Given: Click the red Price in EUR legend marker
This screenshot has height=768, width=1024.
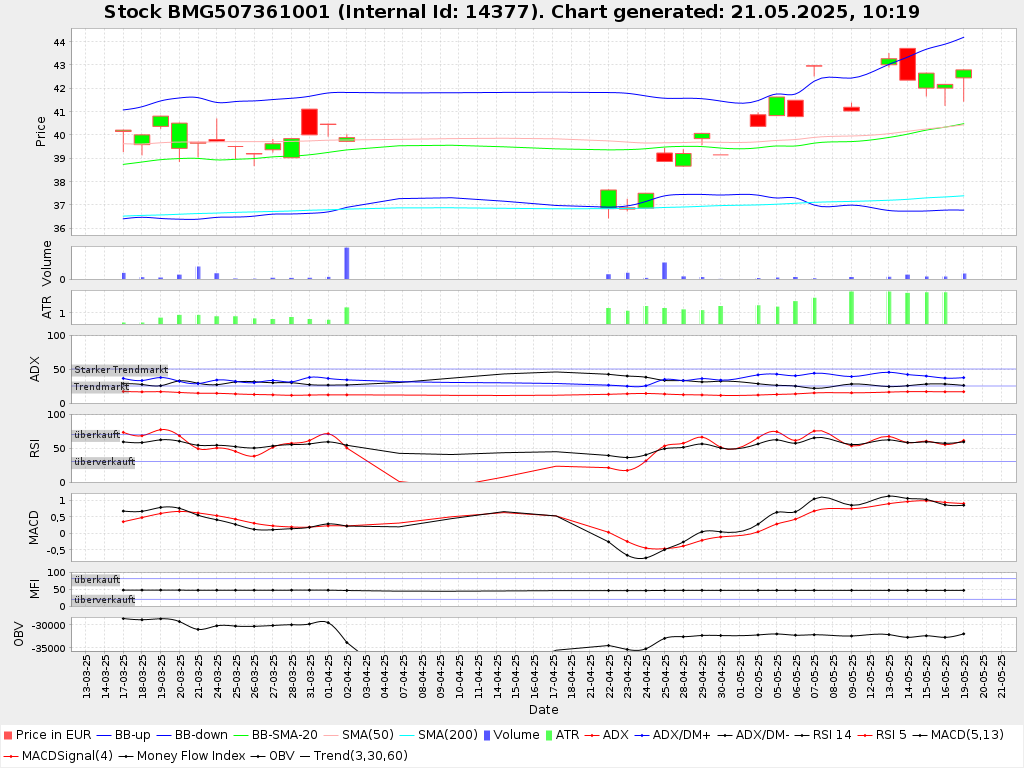Looking at the screenshot, I should [8, 735].
